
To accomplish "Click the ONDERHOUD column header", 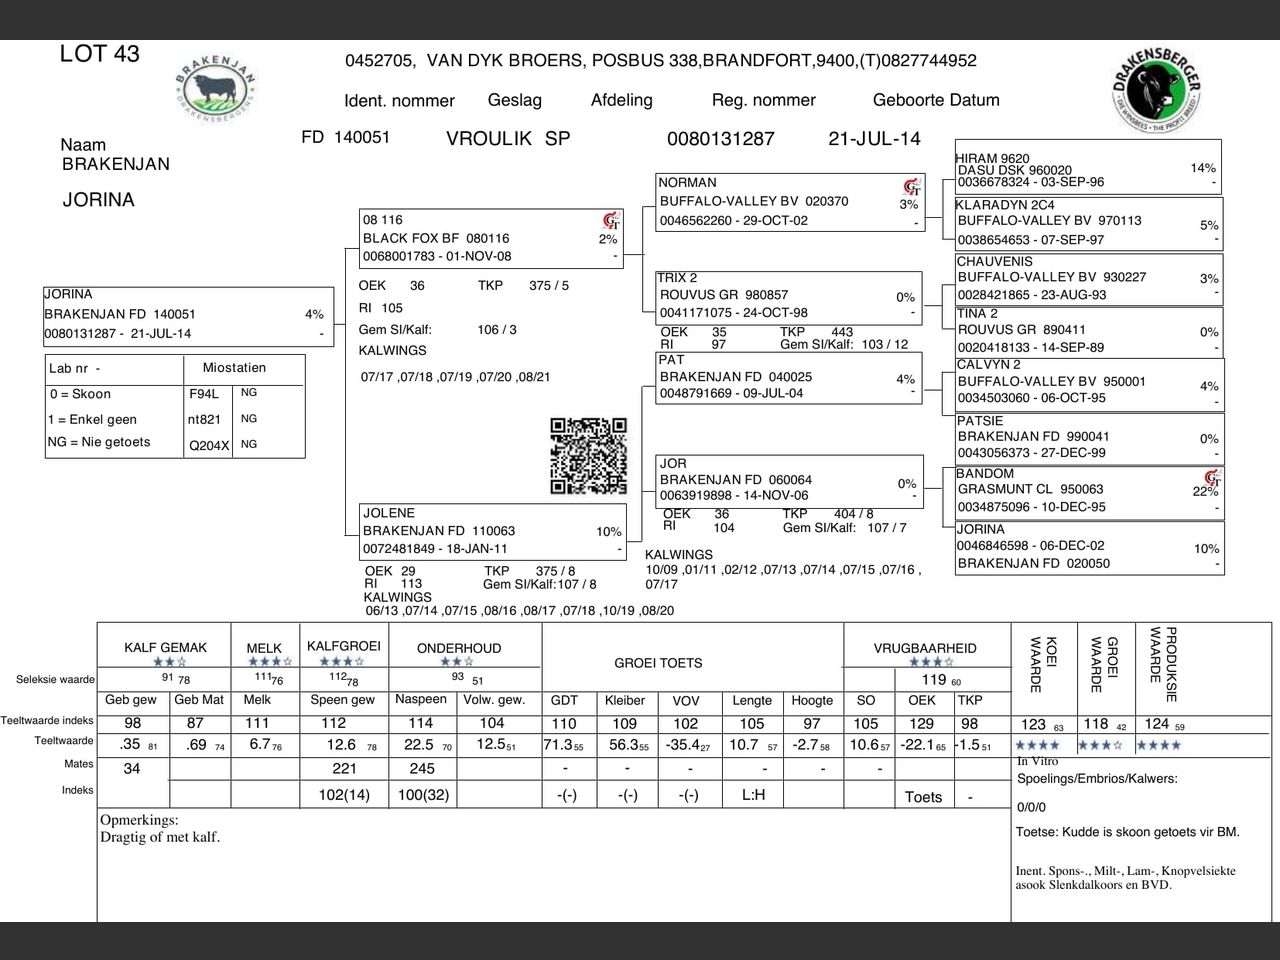I will pos(459,648).
